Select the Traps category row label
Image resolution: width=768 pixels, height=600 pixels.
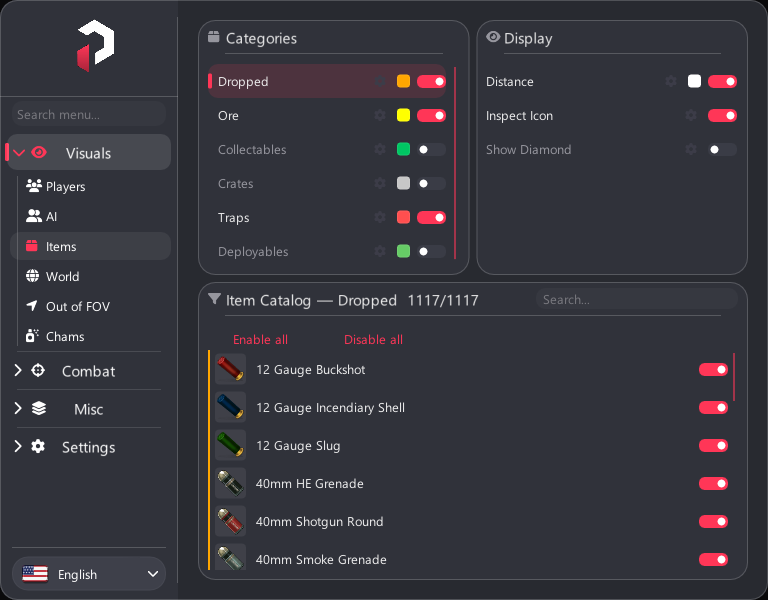pyautogui.click(x=234, y=218)
